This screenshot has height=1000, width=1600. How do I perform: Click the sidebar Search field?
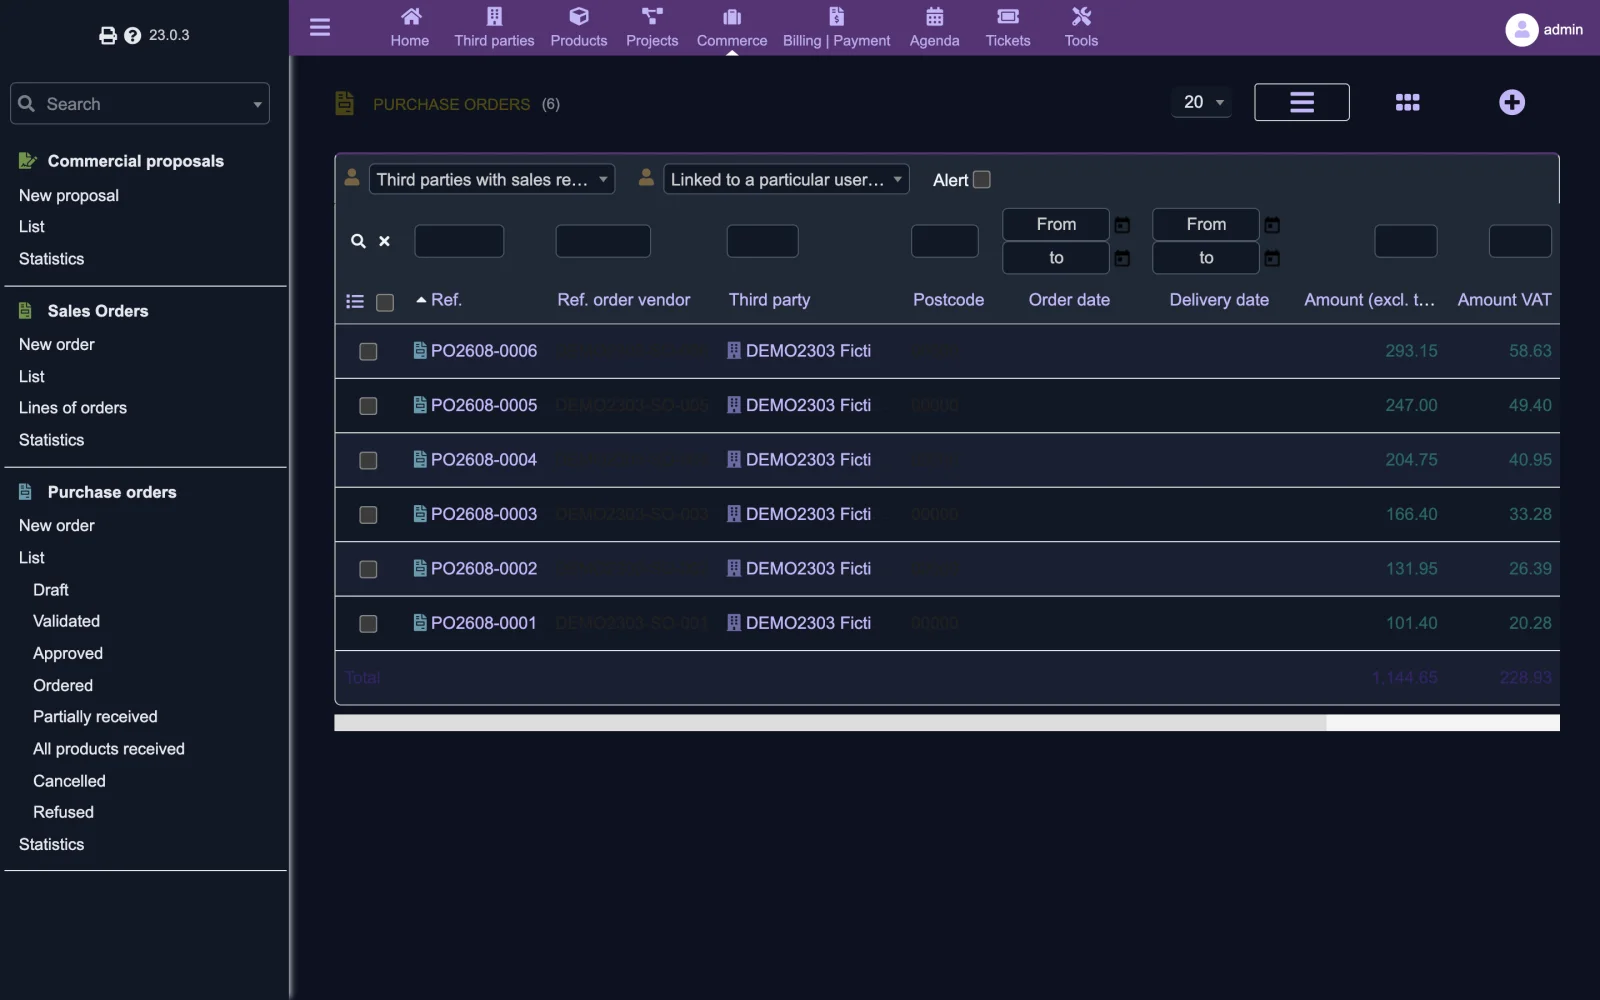pos(140,104)
